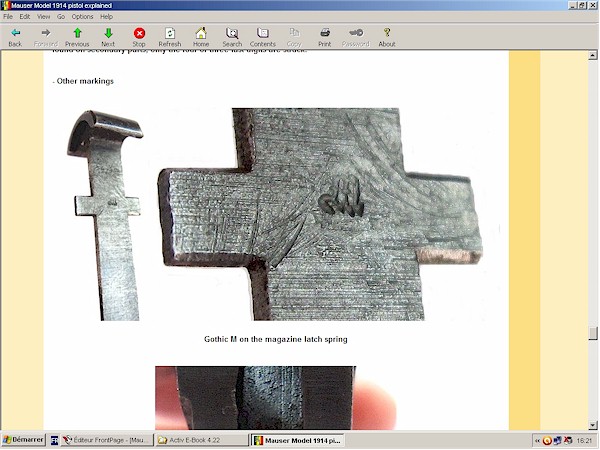
Task: Open the Démarrer start button
Action: pos(23,440)
